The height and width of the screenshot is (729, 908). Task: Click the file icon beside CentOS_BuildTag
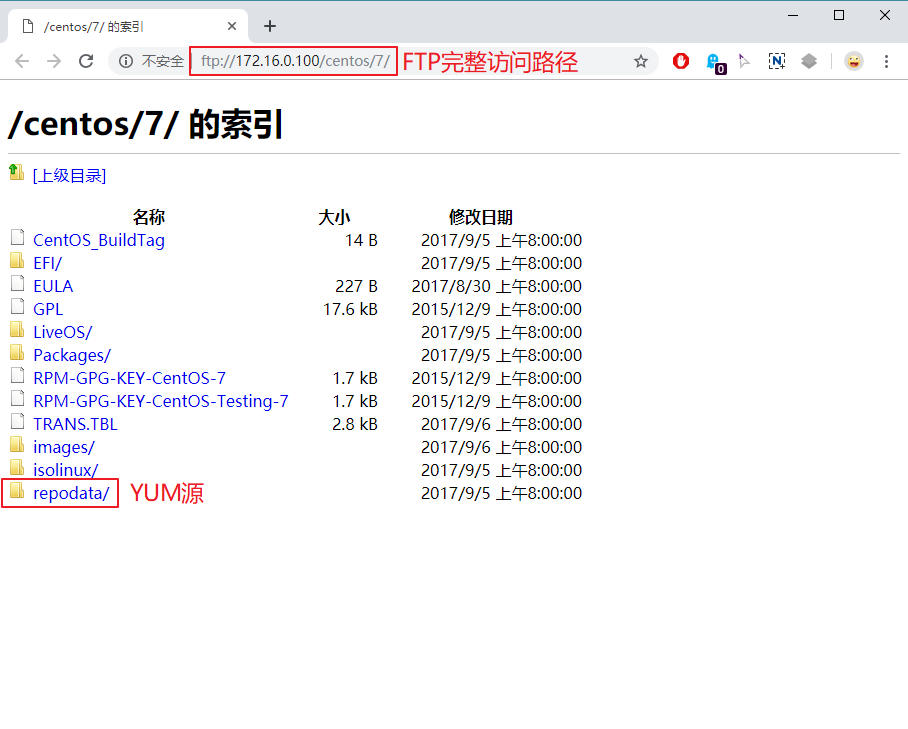17,237
